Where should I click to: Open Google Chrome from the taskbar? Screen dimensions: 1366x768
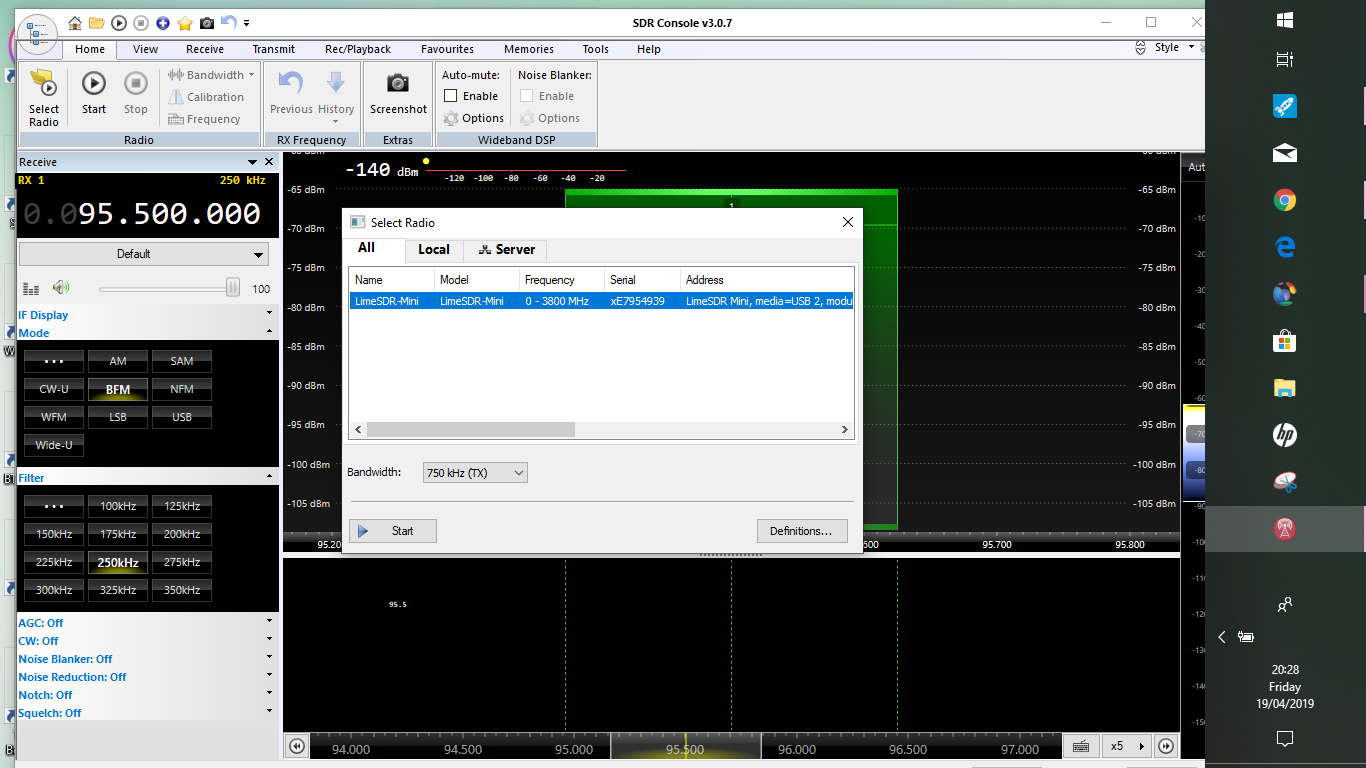pyautogui.click(x=1285, y=201)
